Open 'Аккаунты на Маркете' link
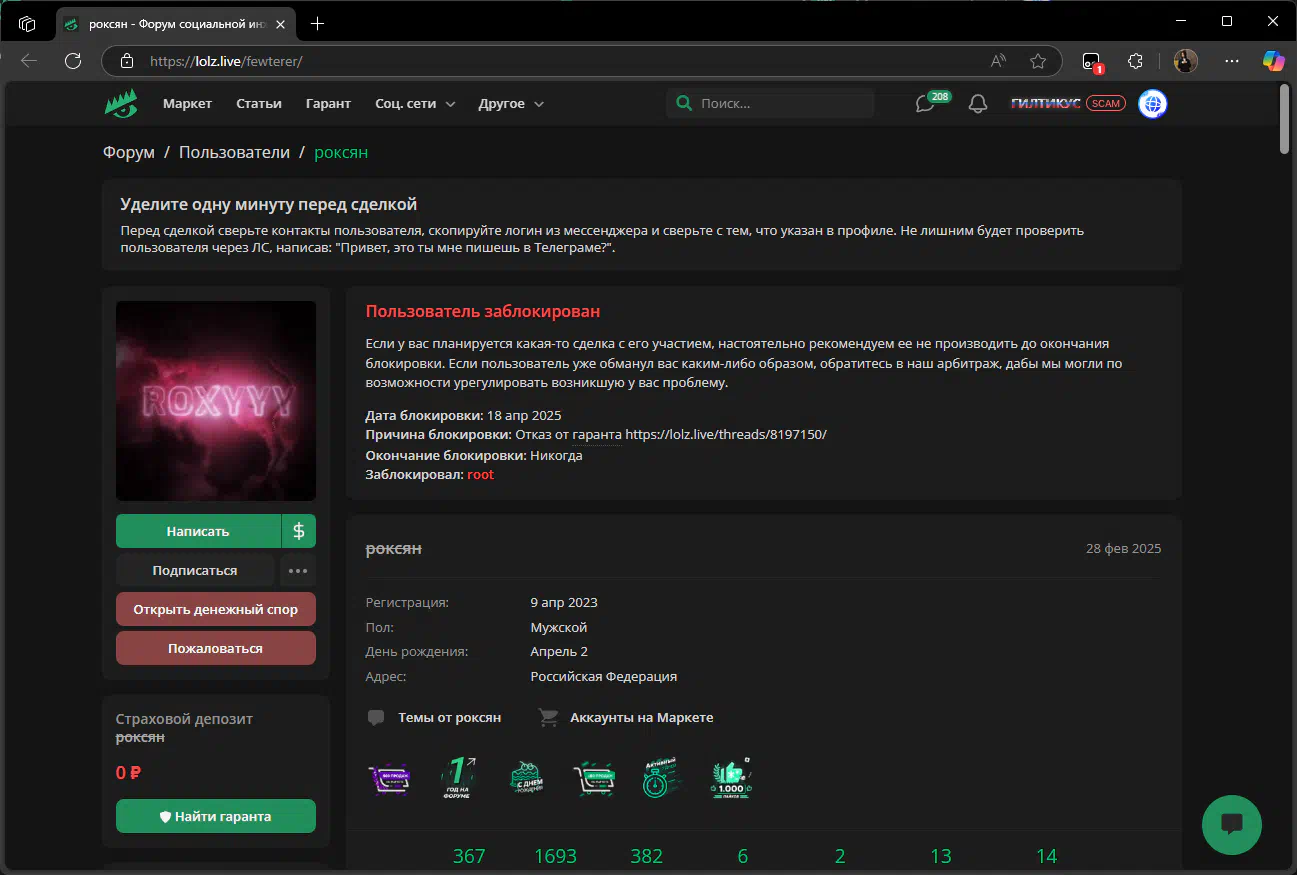 pyautogui.click(x=626, y=718)
